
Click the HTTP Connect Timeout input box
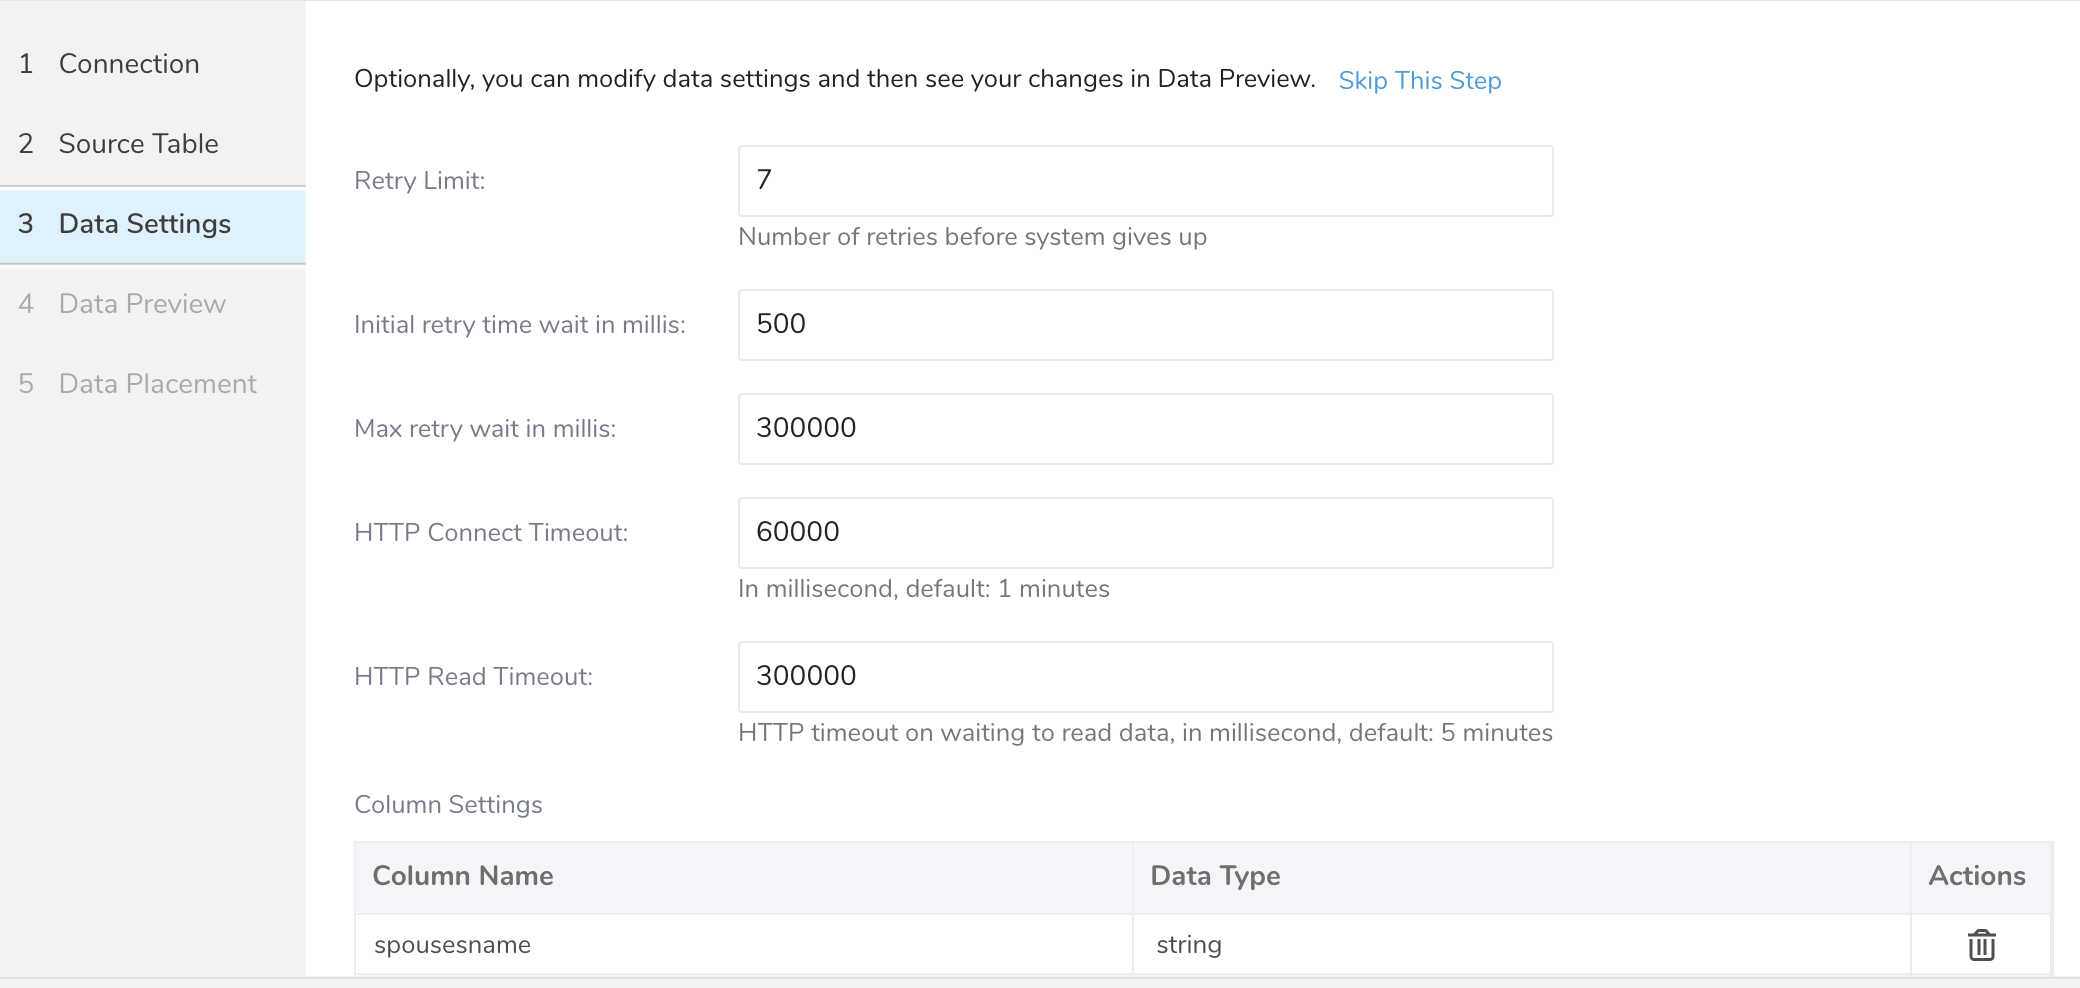[x=1145, y=533]
